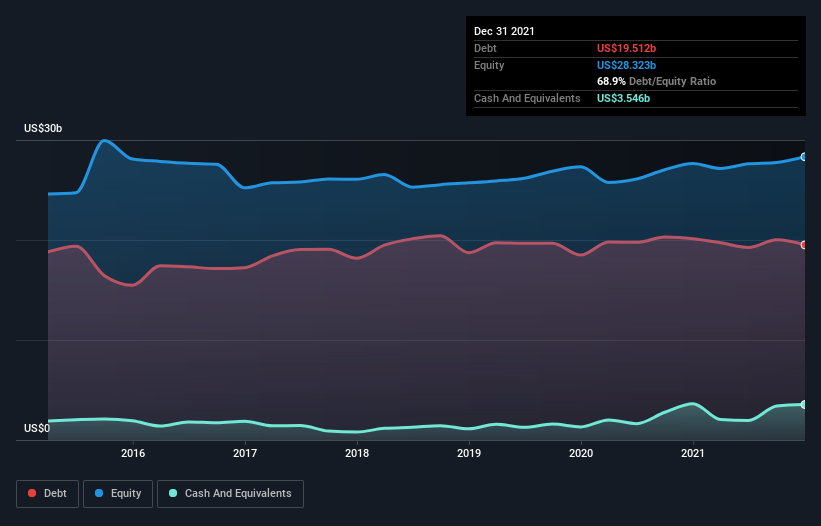Toggle the Equity series legend button
This screenshot has width=821, height=526.
(118, 494)
